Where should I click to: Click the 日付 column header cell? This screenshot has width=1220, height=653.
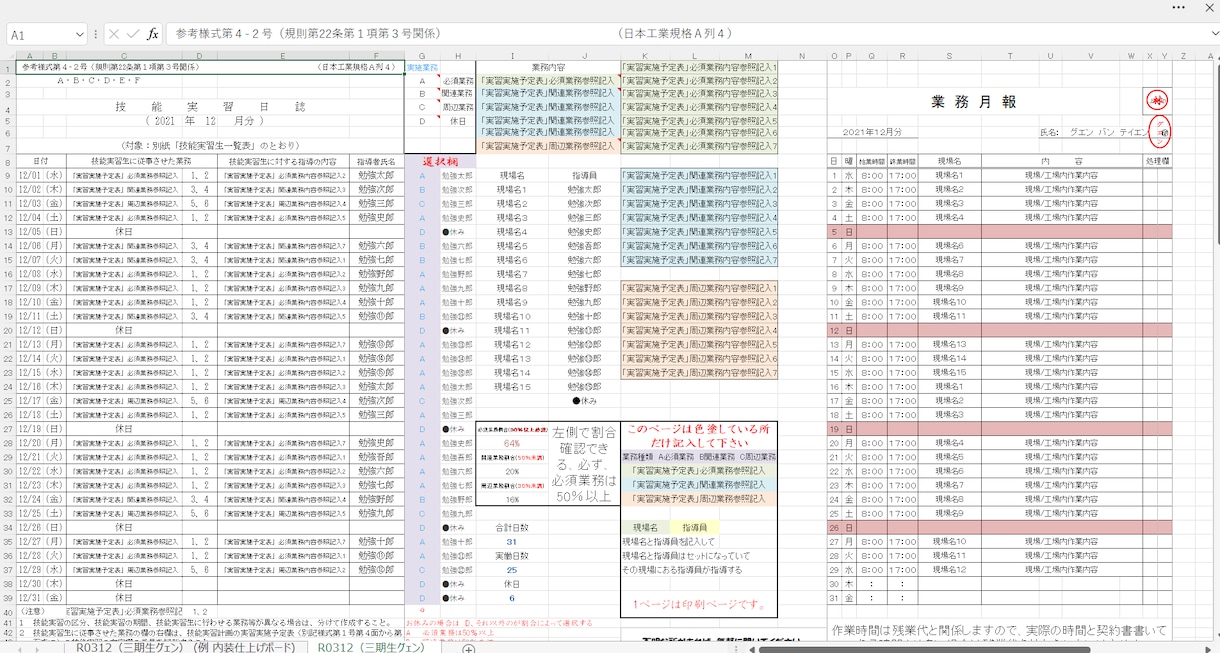tap(41, 160)
